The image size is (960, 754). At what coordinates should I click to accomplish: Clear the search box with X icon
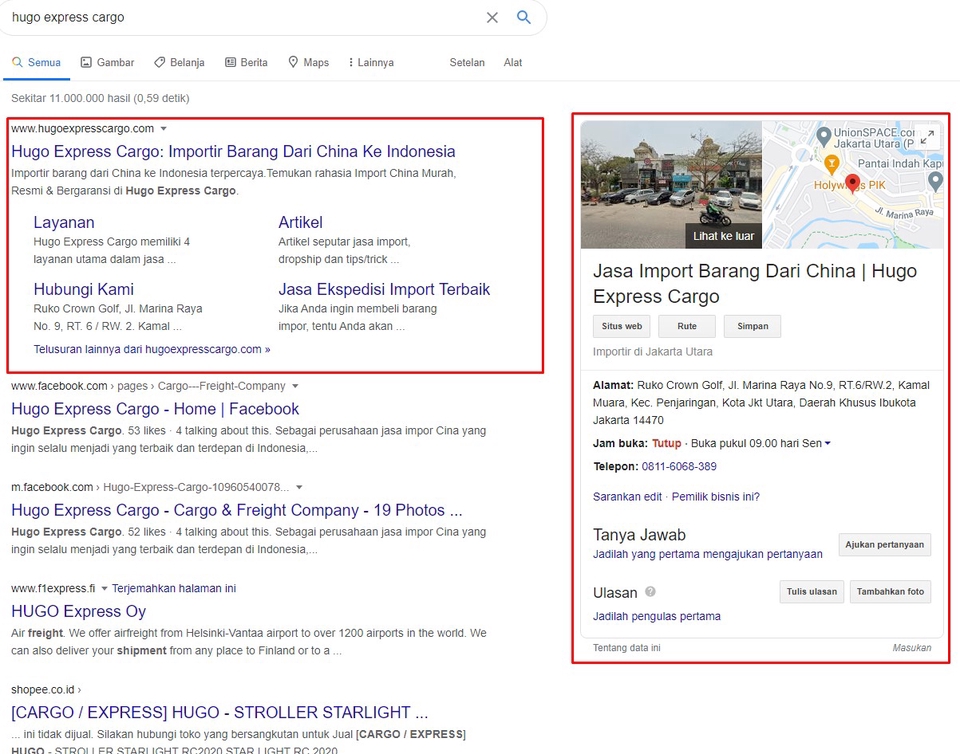click(492, 17)
